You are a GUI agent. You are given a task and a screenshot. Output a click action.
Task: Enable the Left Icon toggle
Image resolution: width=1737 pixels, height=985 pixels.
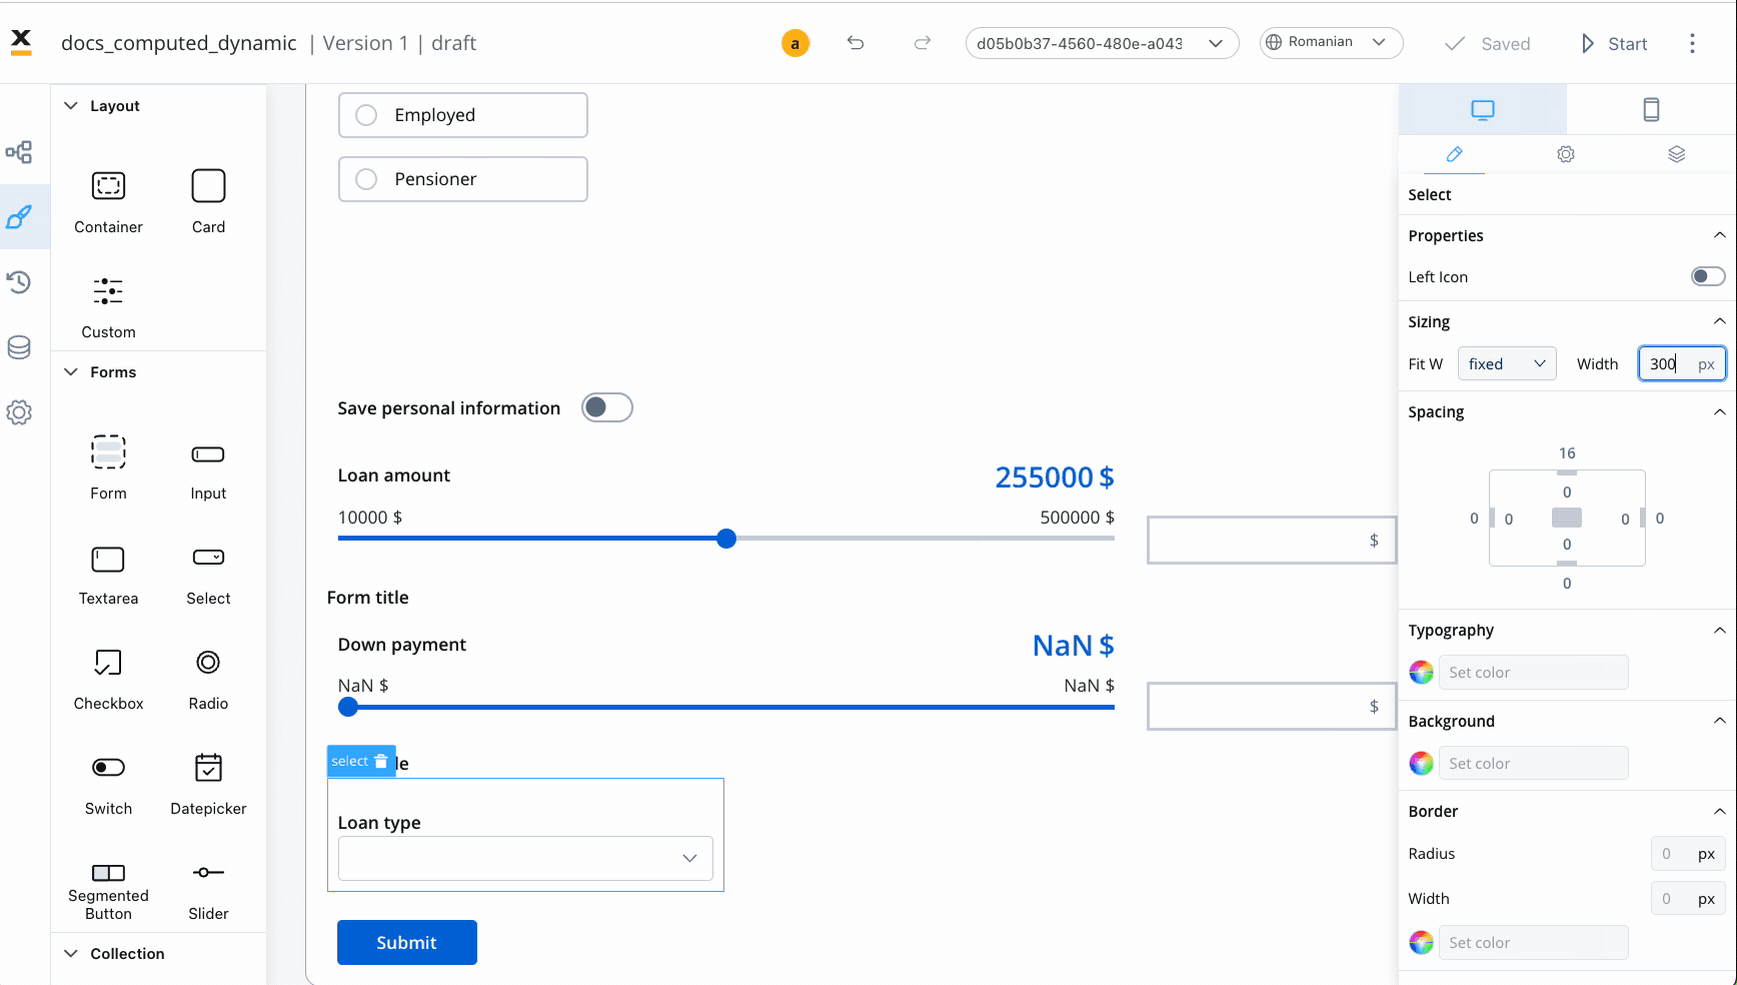1707,277
